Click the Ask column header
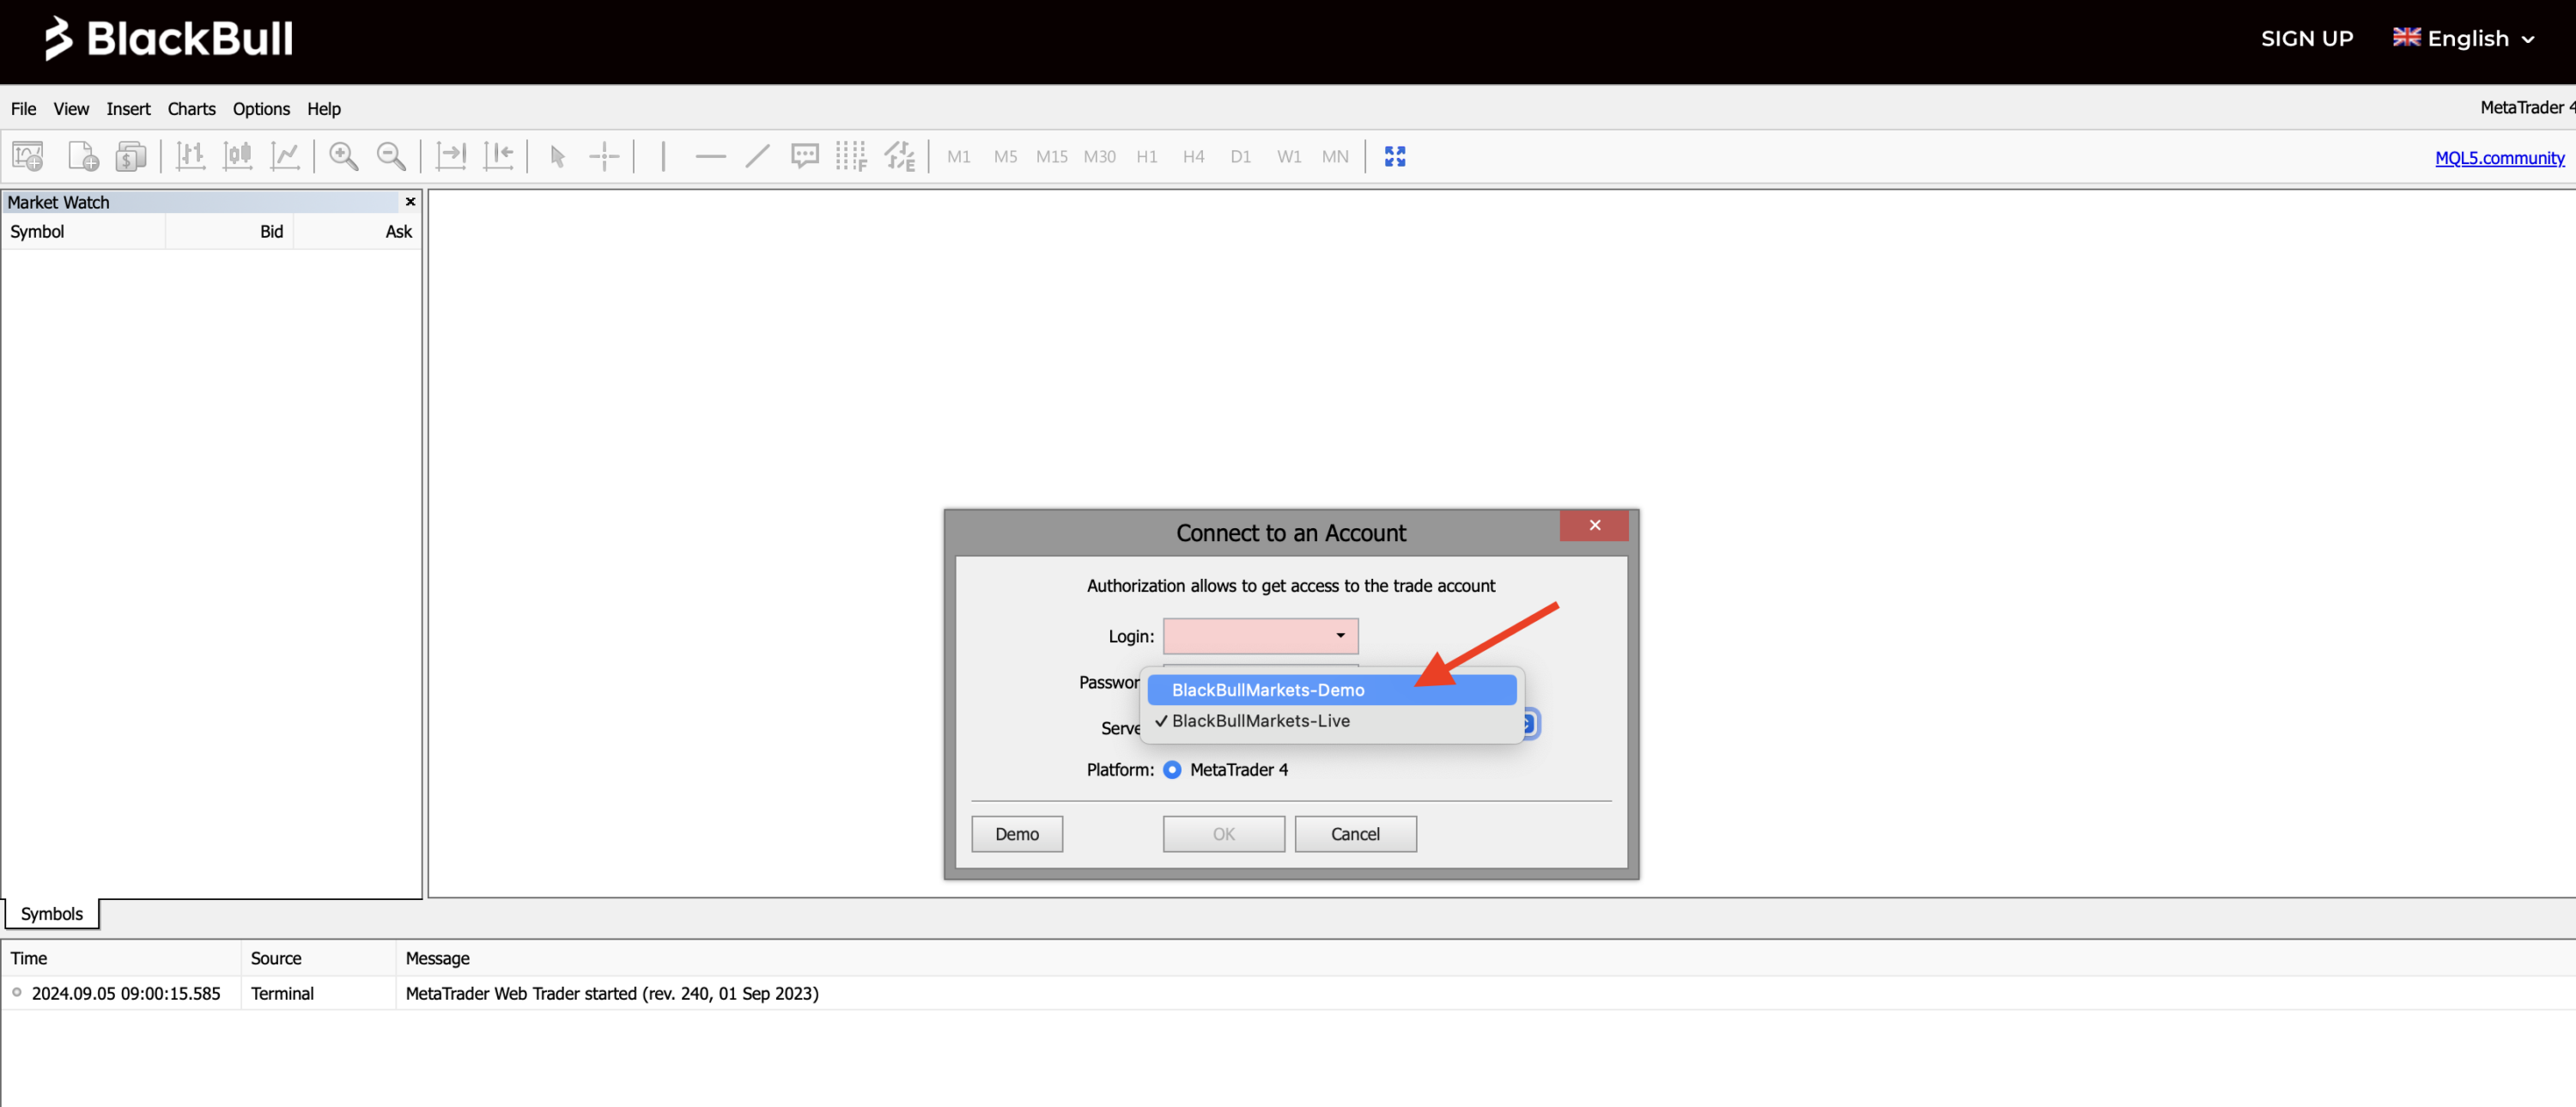Screen dimensions: 2576x1107 coord(357,232)
